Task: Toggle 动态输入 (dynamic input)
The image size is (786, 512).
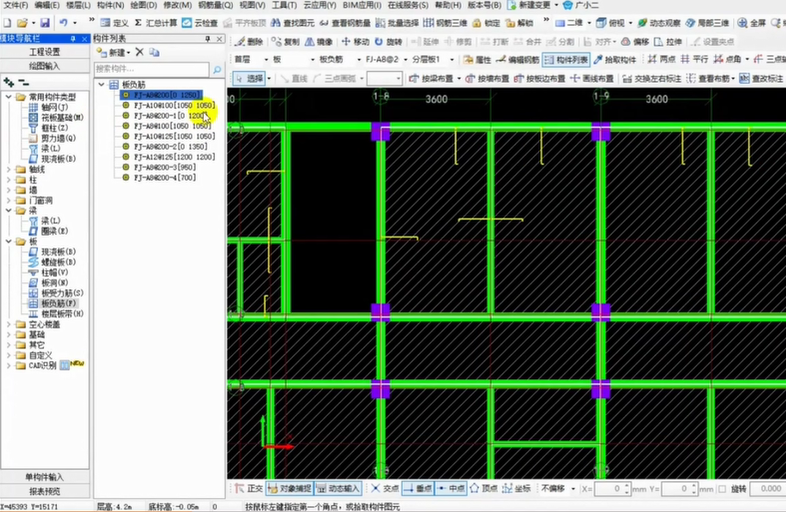Action: (x=338, y=488)
